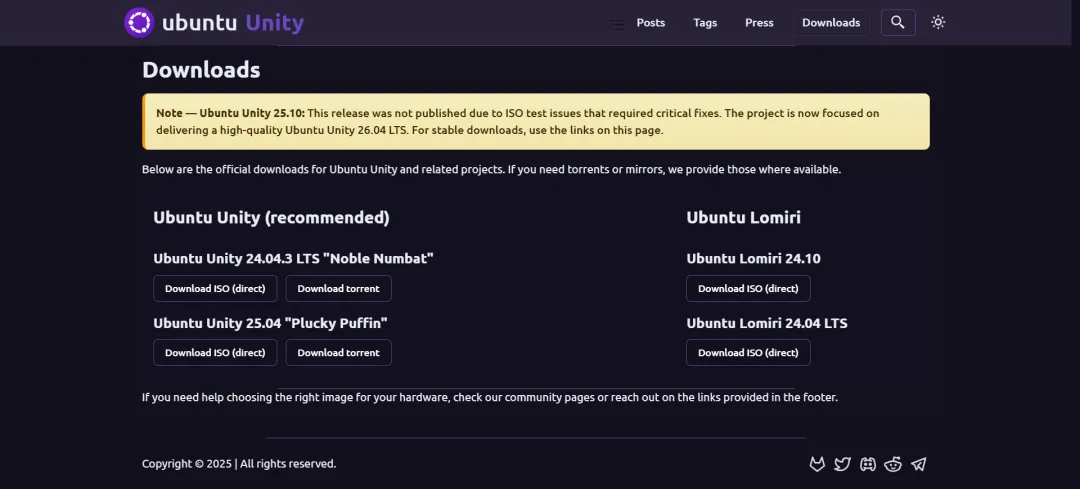This screenshot has height=489, width=1080.
Task: Open the Press menu item
Action: (759, 23)
